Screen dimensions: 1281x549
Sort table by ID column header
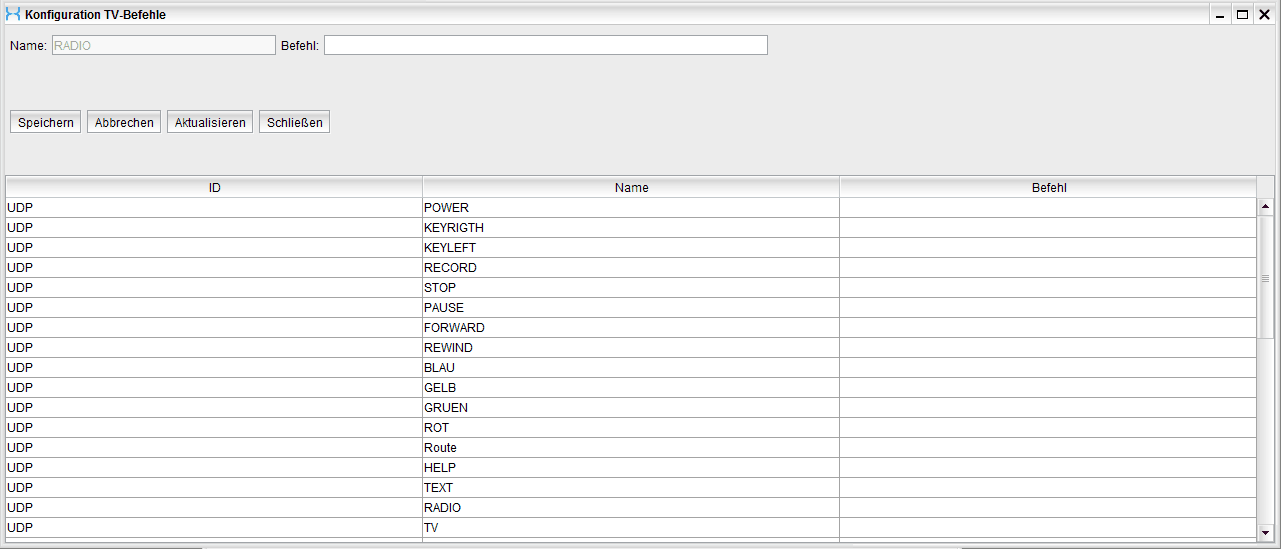(214, 188)
